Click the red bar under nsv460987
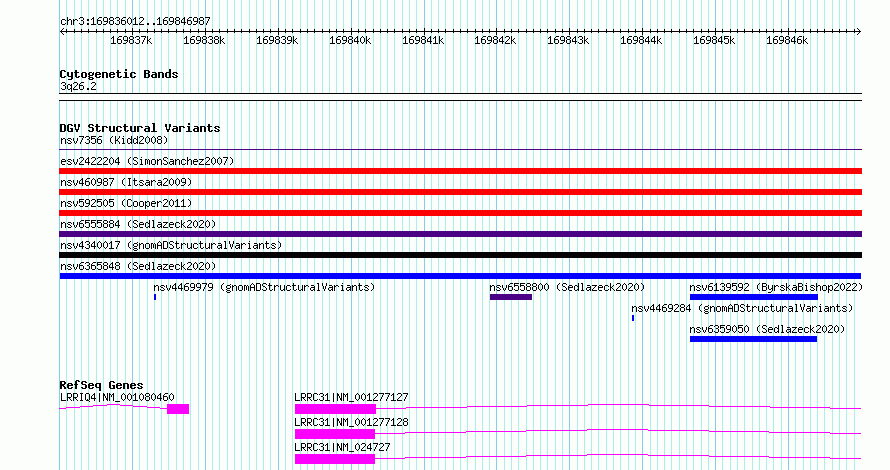This screenshot has width=890, height=470. [460, 192]
